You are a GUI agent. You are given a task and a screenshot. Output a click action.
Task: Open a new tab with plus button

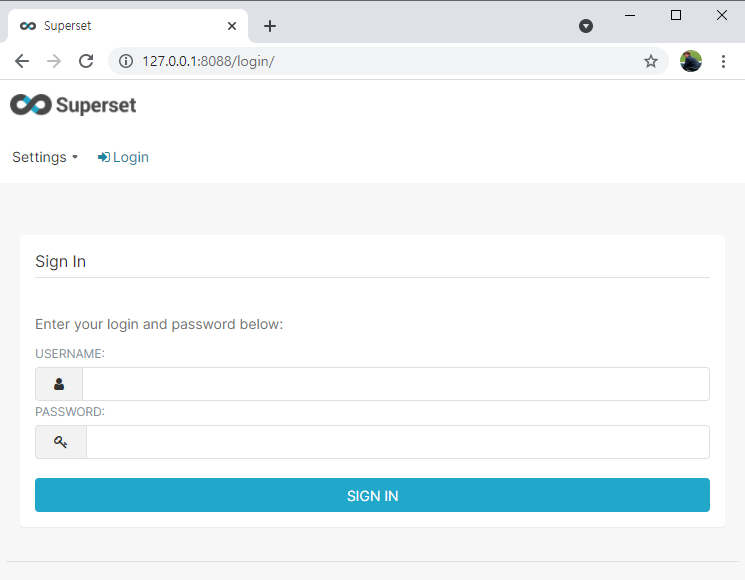[x=270, y=26]
